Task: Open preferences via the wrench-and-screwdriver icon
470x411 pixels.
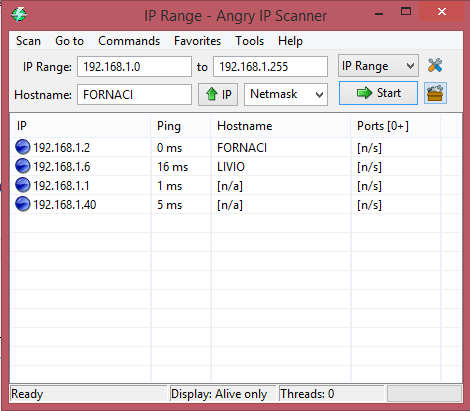Action: 435,65
